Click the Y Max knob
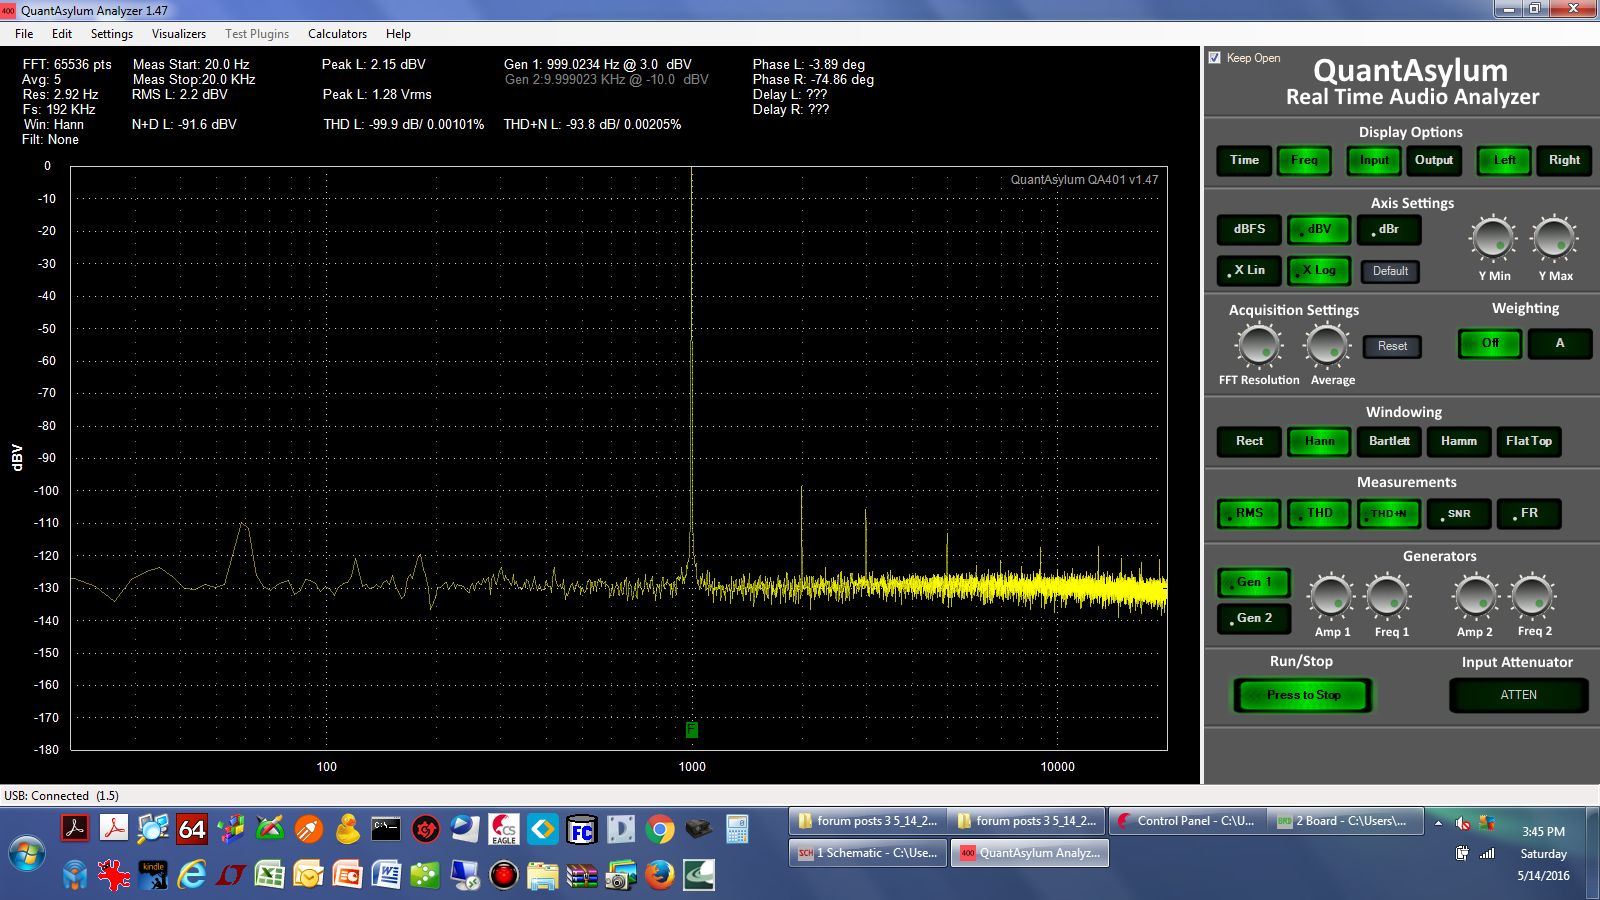The width and height of the screenshot is (1600, 900). click(x=1554, y=240)
